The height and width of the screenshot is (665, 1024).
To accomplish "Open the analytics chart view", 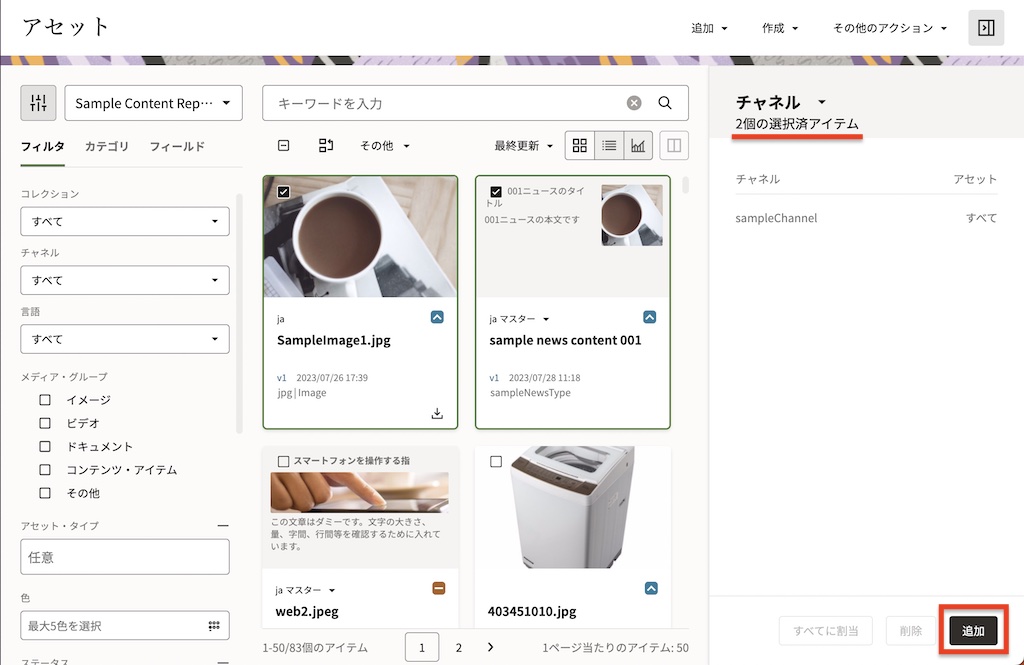I will [x=638, y=146].
